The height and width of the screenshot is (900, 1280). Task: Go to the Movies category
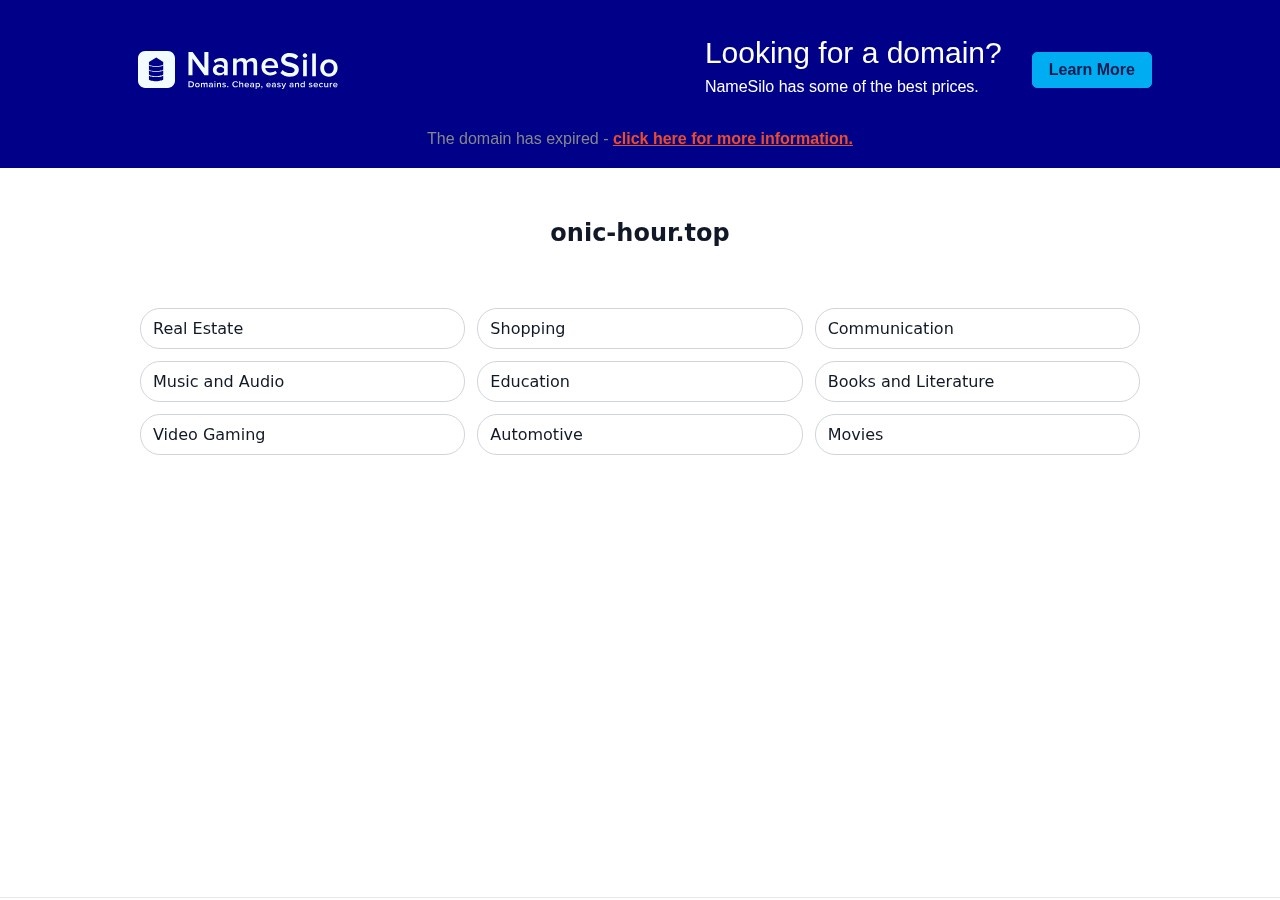(x=977, y=434)
